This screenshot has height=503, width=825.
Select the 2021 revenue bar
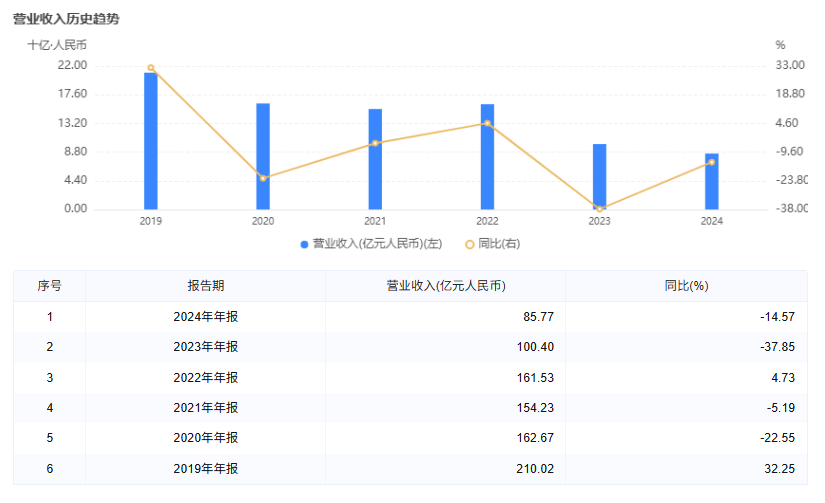point(375,159)
